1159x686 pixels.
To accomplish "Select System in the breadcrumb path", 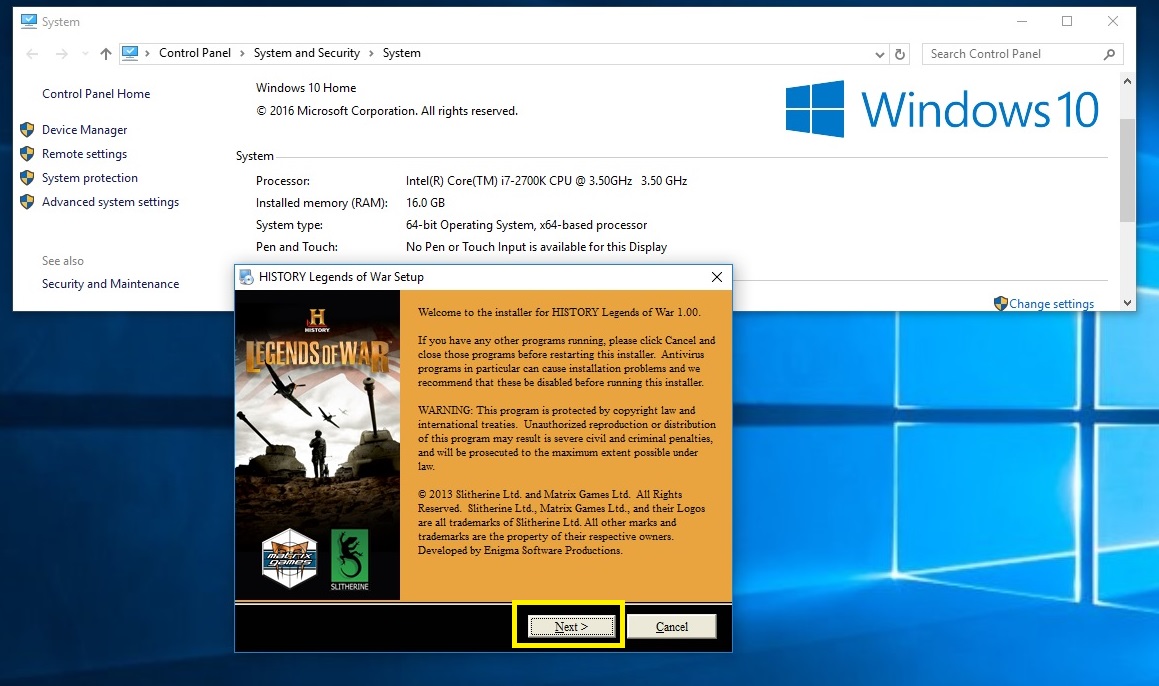I will (401, 52).
